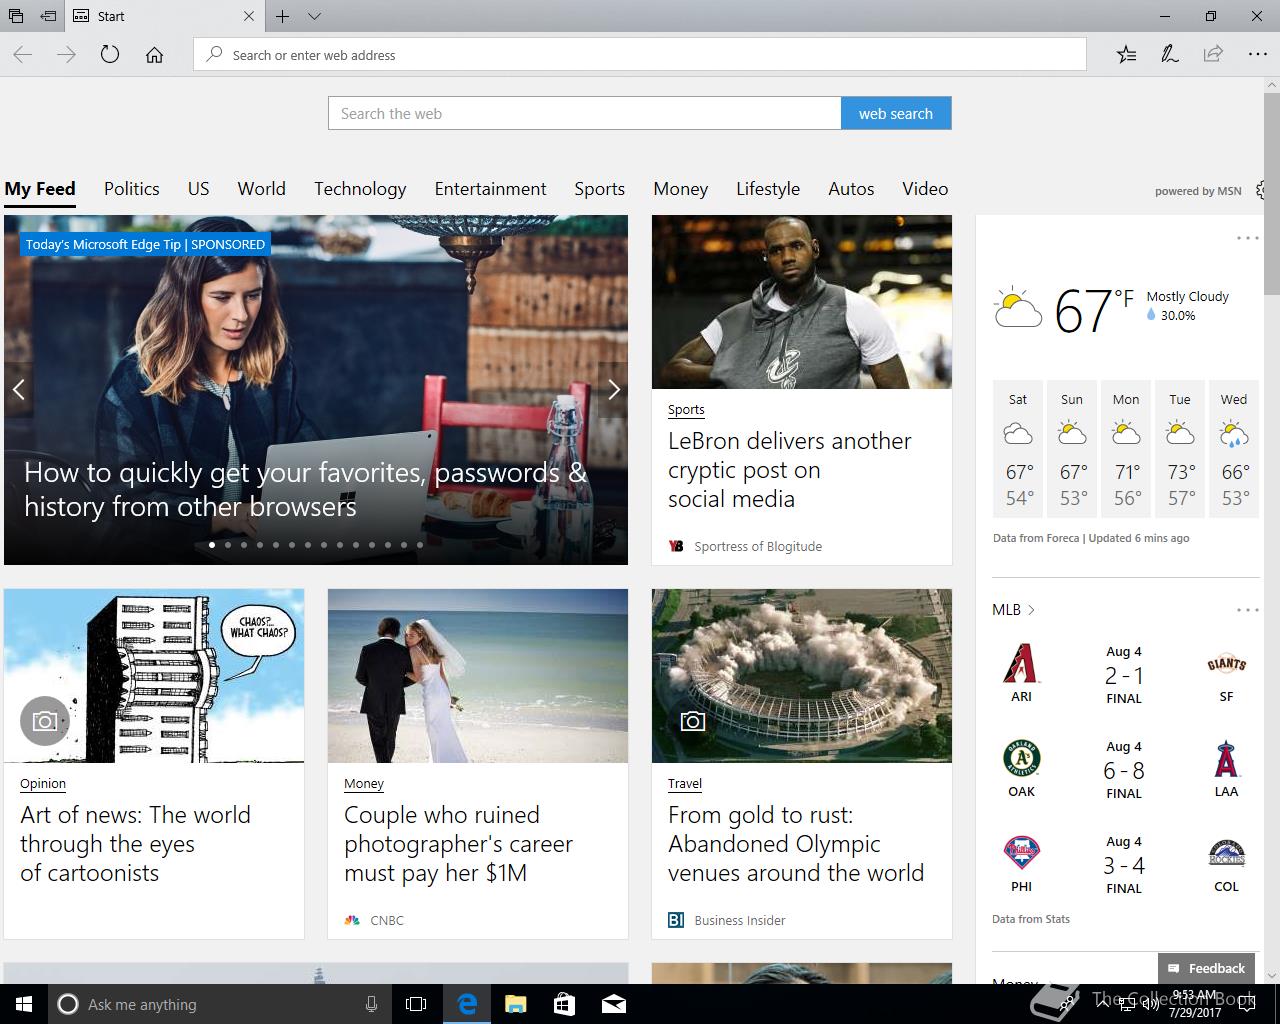This screenshot has width=1280, height=1024.
Task: Open Task View on taskbar
Action: click(416, 1004)
